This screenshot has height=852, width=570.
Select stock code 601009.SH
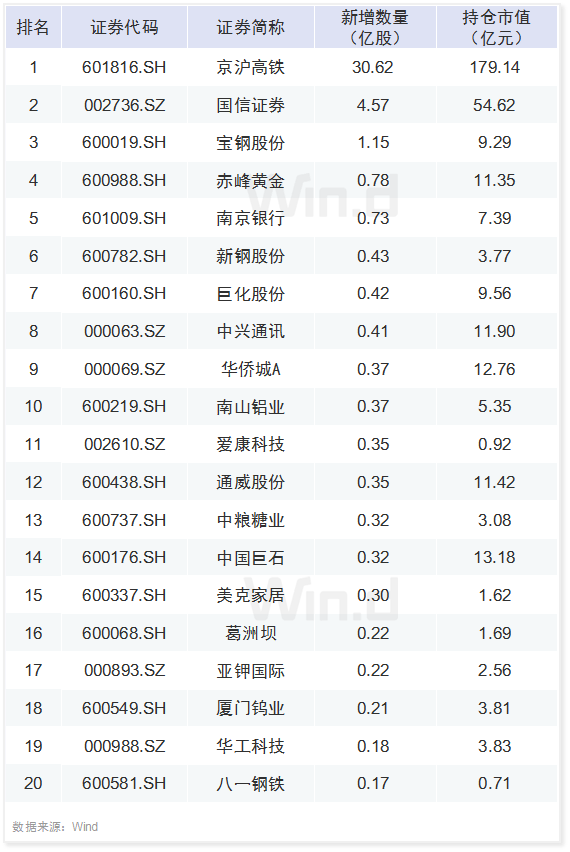click(x=124, y=218)
